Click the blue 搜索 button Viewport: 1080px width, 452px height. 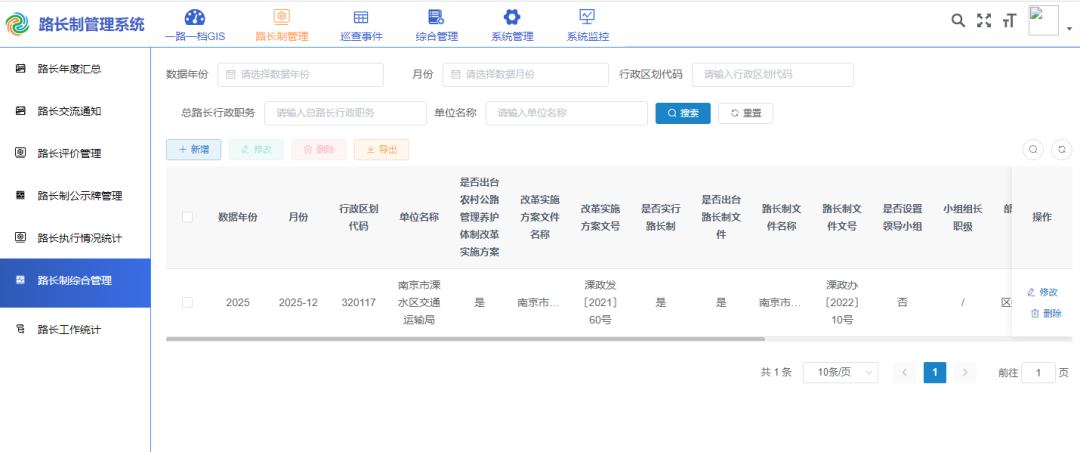683,113
